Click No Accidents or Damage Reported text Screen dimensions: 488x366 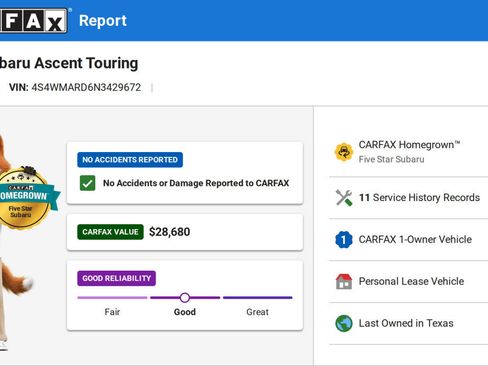pos(196,183)
